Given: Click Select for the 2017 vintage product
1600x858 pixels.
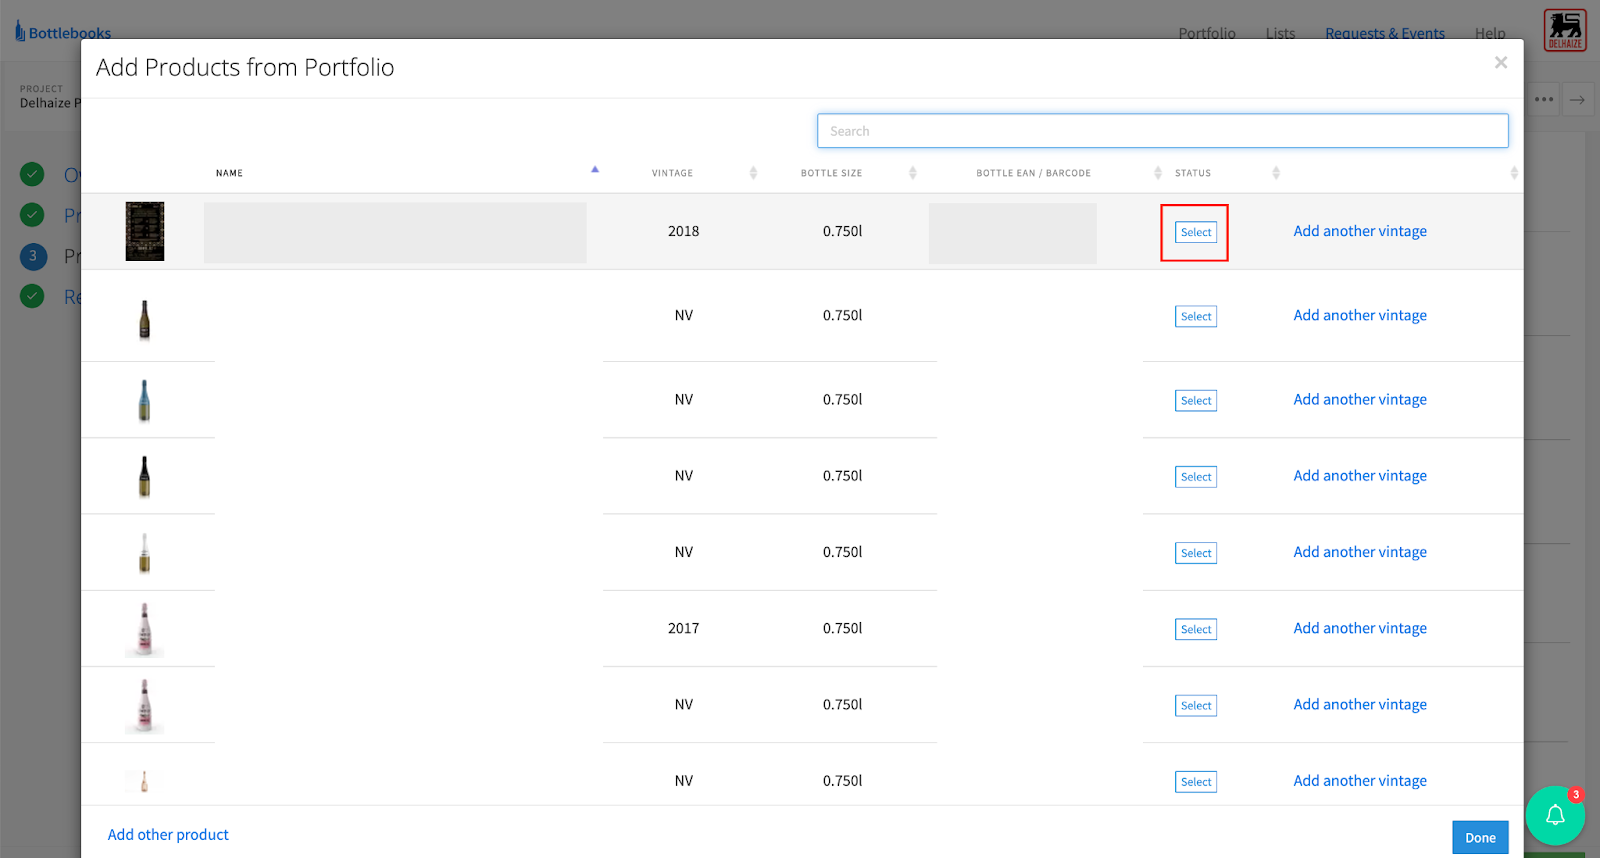Looking at the screenshot, I should click(1196, 629).
